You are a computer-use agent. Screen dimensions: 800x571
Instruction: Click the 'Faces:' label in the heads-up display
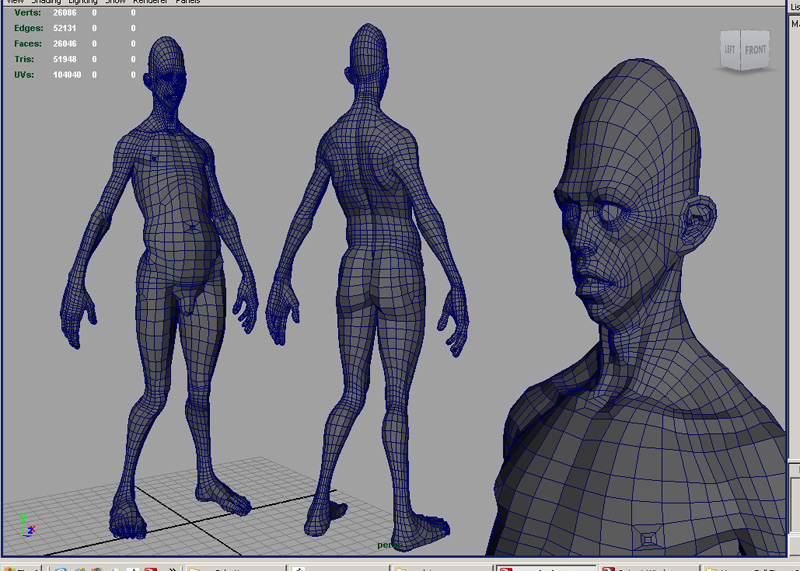[28, 44]
